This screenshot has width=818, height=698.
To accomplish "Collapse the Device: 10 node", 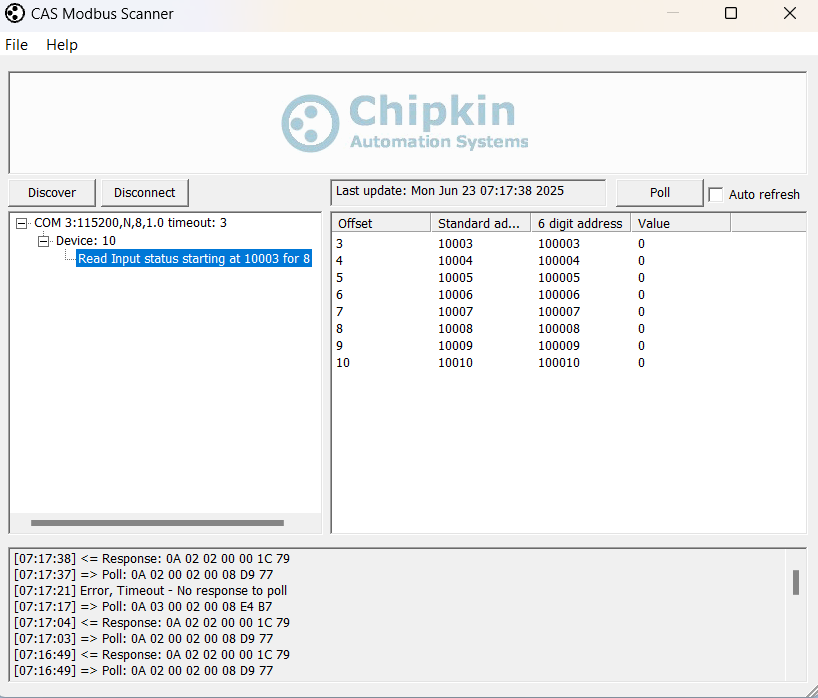I will [x=43, y=241].
